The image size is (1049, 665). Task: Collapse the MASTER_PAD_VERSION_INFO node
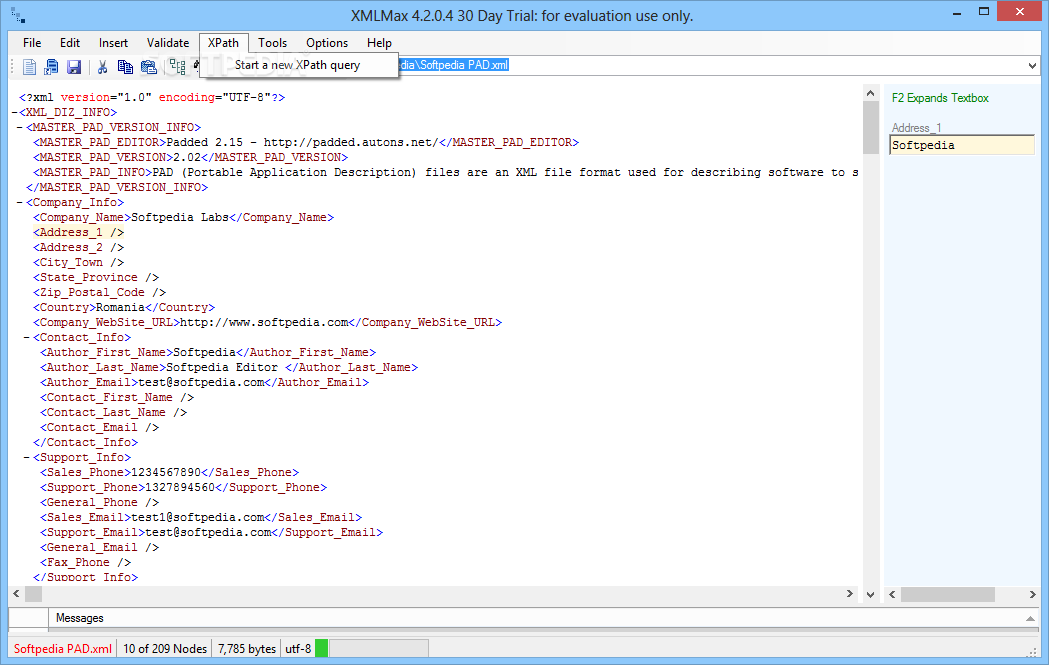20,127
